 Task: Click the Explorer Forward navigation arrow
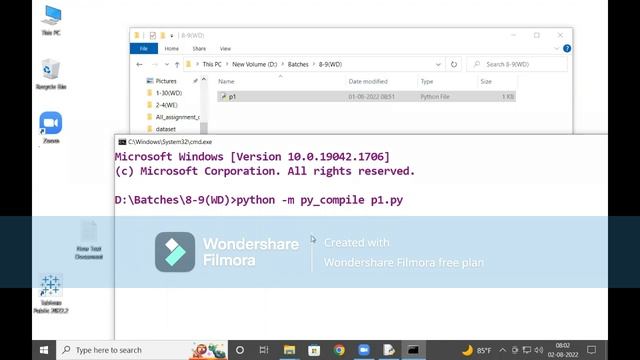pos(155,64)
